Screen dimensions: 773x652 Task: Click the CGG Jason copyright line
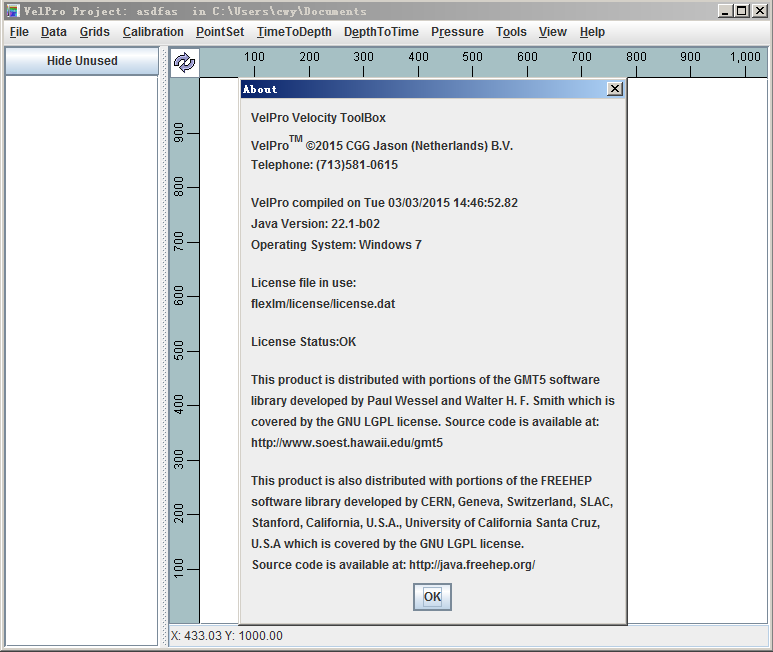382,145
